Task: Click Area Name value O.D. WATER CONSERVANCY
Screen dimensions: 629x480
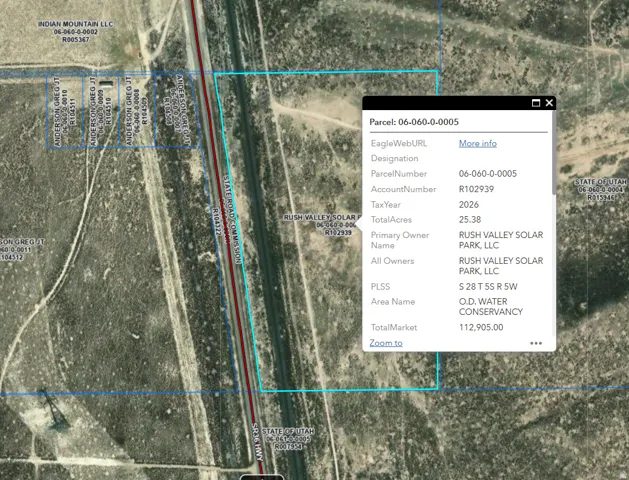Action: pos(491,307)
